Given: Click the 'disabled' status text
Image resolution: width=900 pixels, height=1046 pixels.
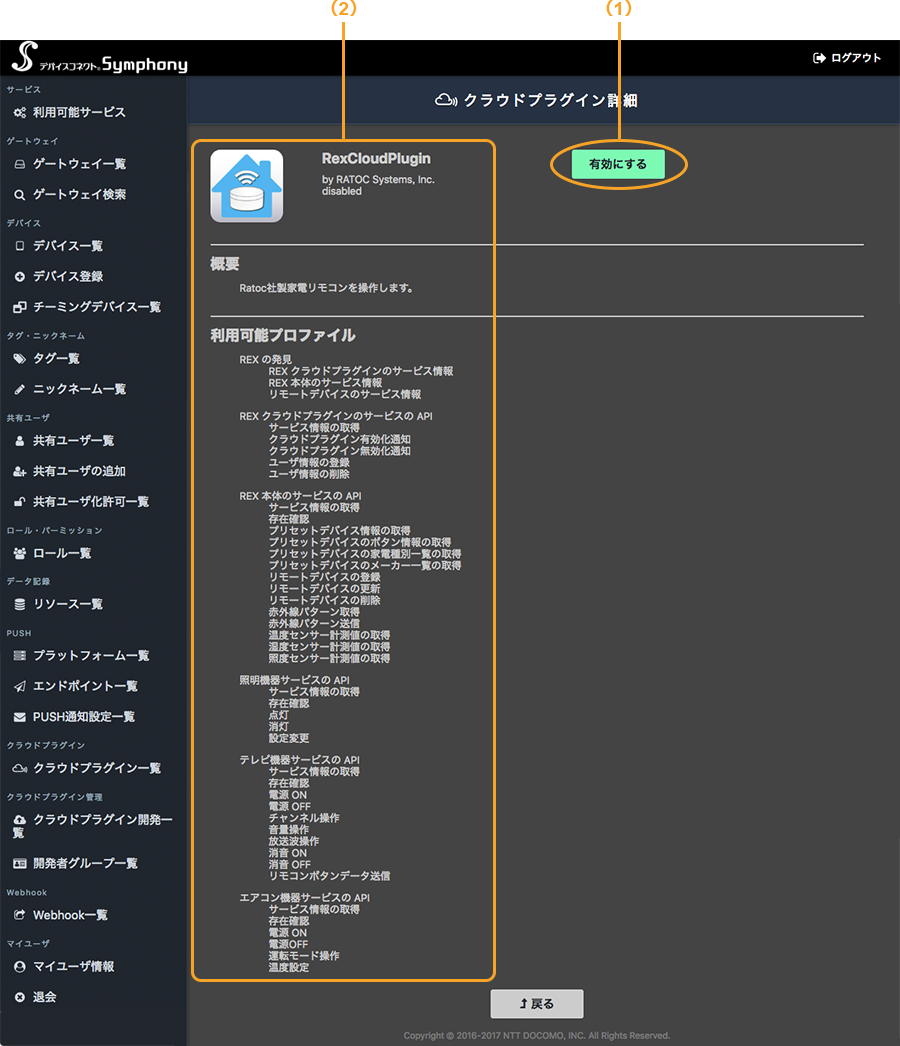Looking at the screenshot, I should (x=342, y=191).
